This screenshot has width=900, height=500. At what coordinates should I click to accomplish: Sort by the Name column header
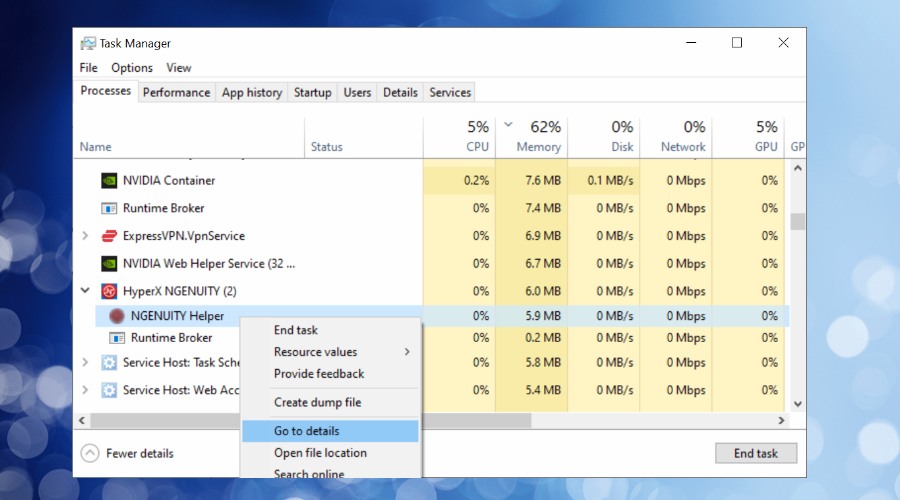tap(189, 138)
